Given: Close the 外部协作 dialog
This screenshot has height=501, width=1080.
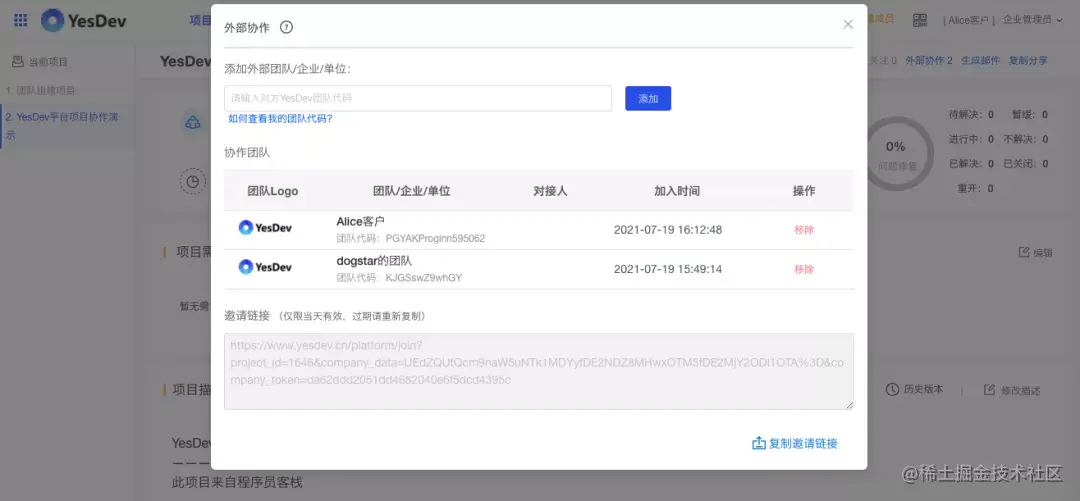Looking at the screenshot, I should pos(848,24).
